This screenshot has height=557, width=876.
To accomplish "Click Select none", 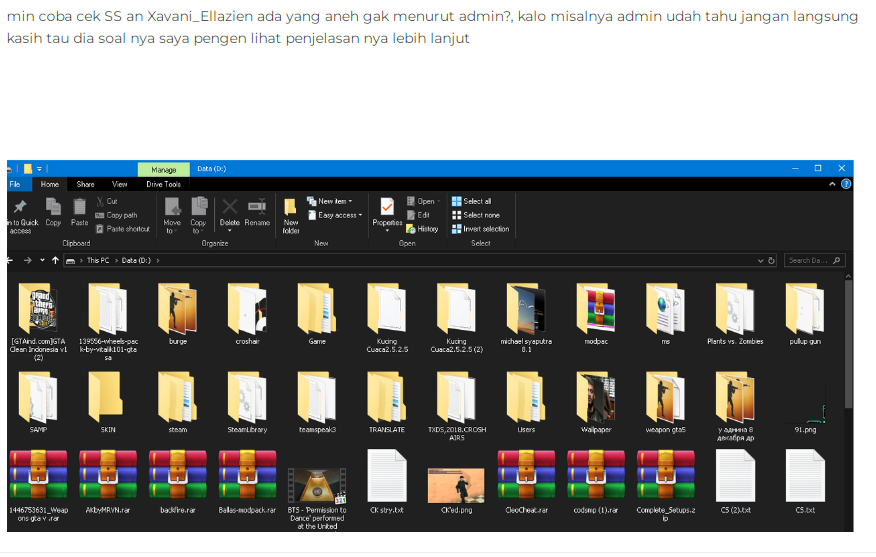I will coord(476,215).
